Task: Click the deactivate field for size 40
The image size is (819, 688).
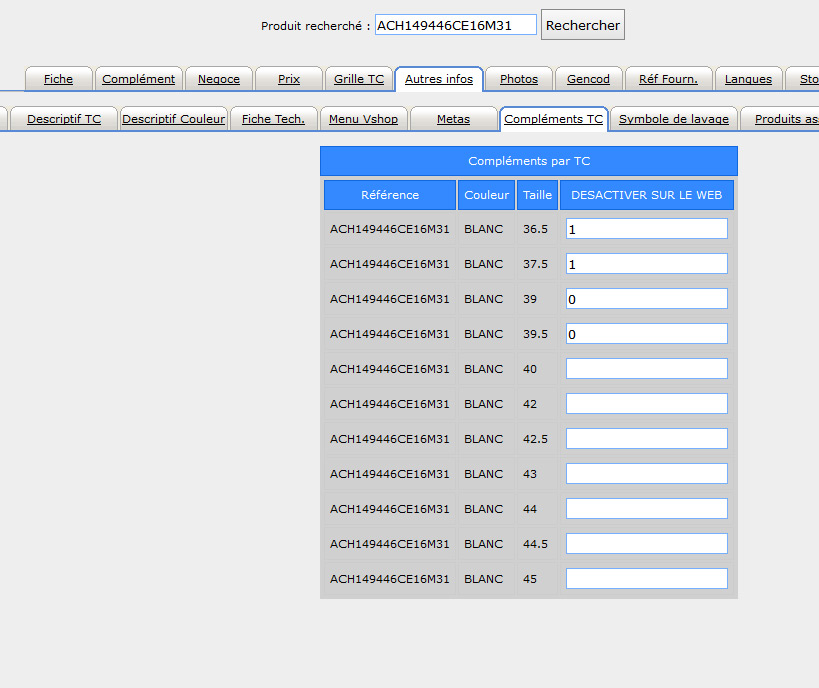Action: point(646,369)
